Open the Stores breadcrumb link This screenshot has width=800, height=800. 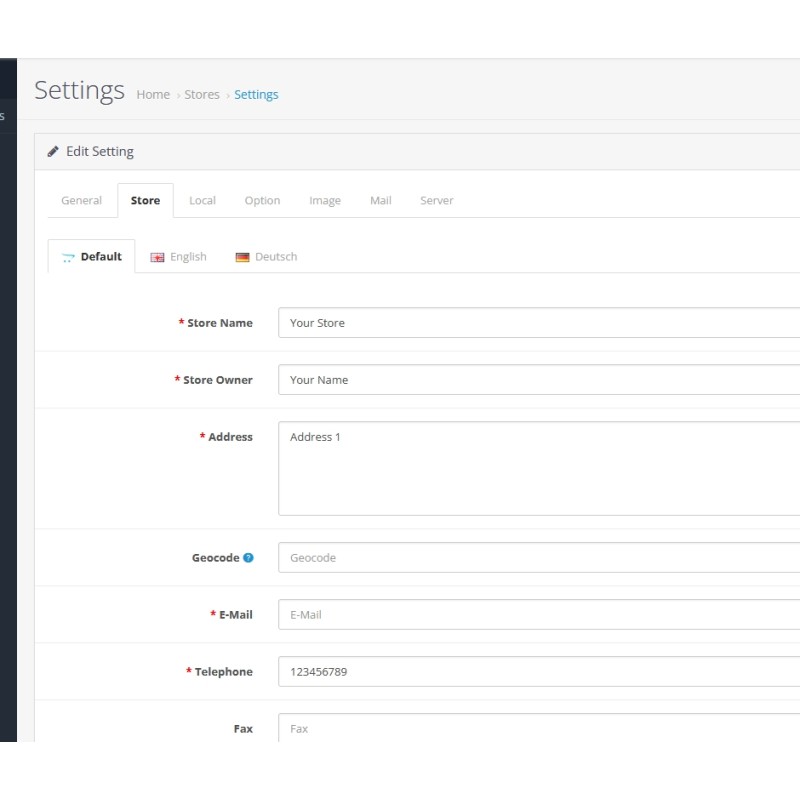tap(201, 95)
